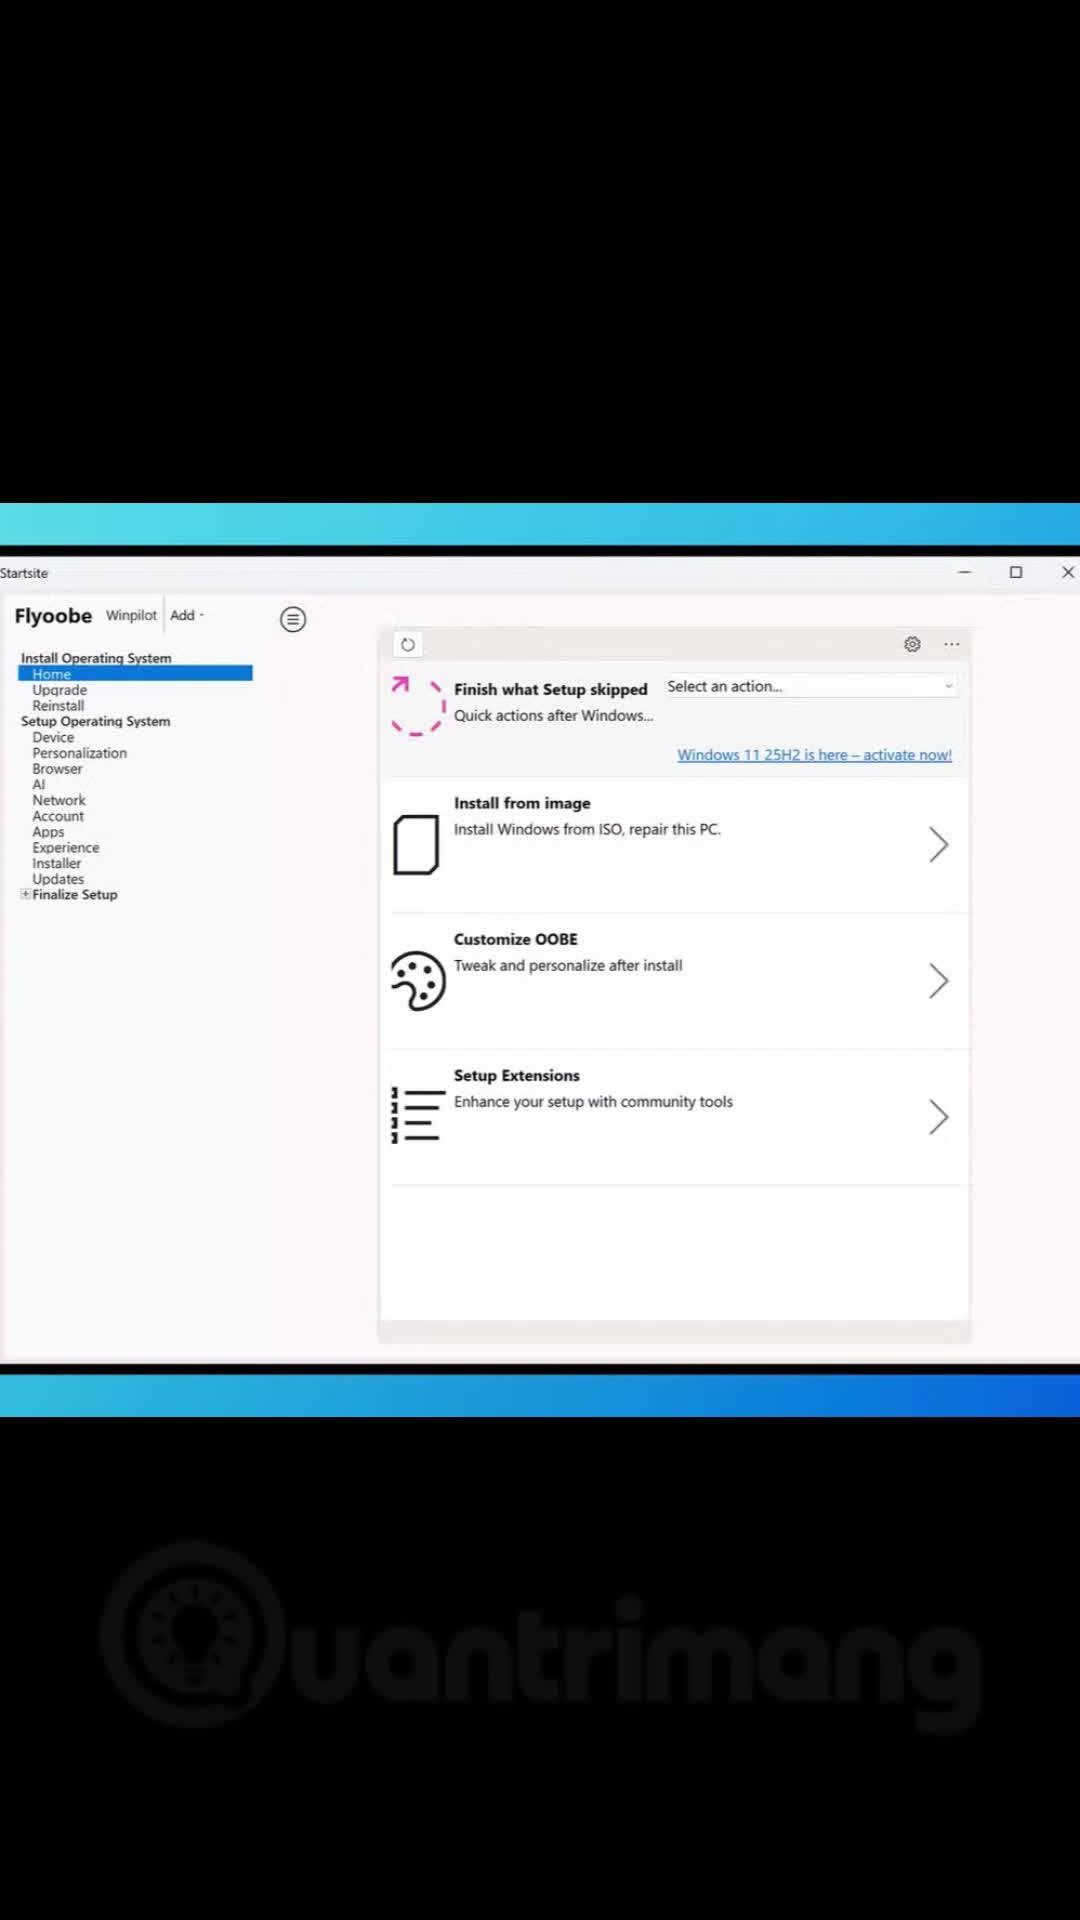
Task: Select Reinstall in the sidebar
Action: 58,706
